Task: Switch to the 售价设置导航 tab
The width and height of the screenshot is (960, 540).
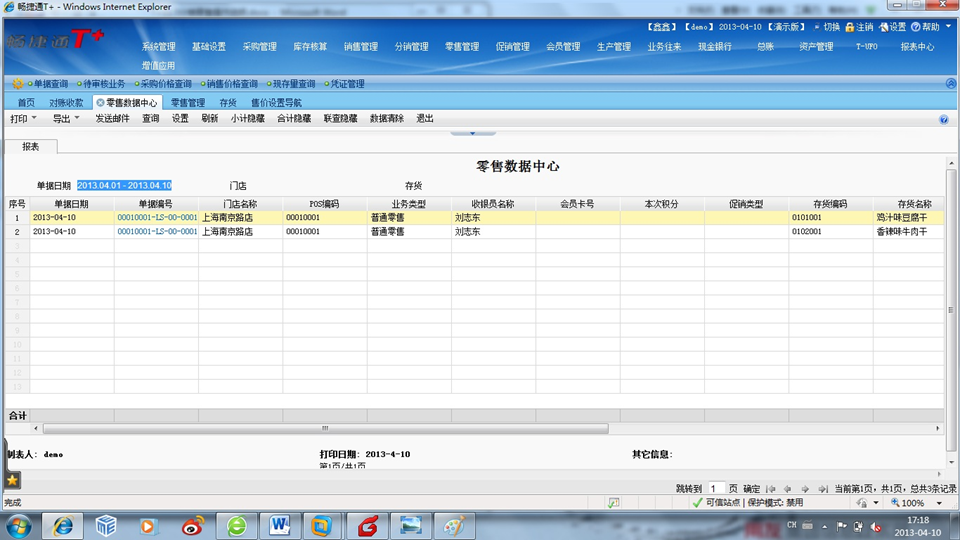Action: [276, 103]
